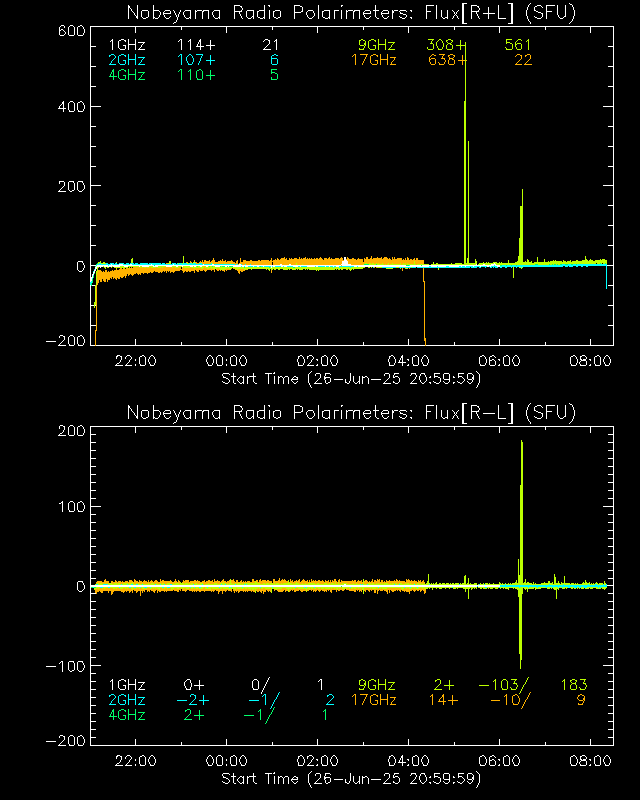
Task: Click the 00:00 x-axis tick on R+L plot
Action: [x=226, y=361]
